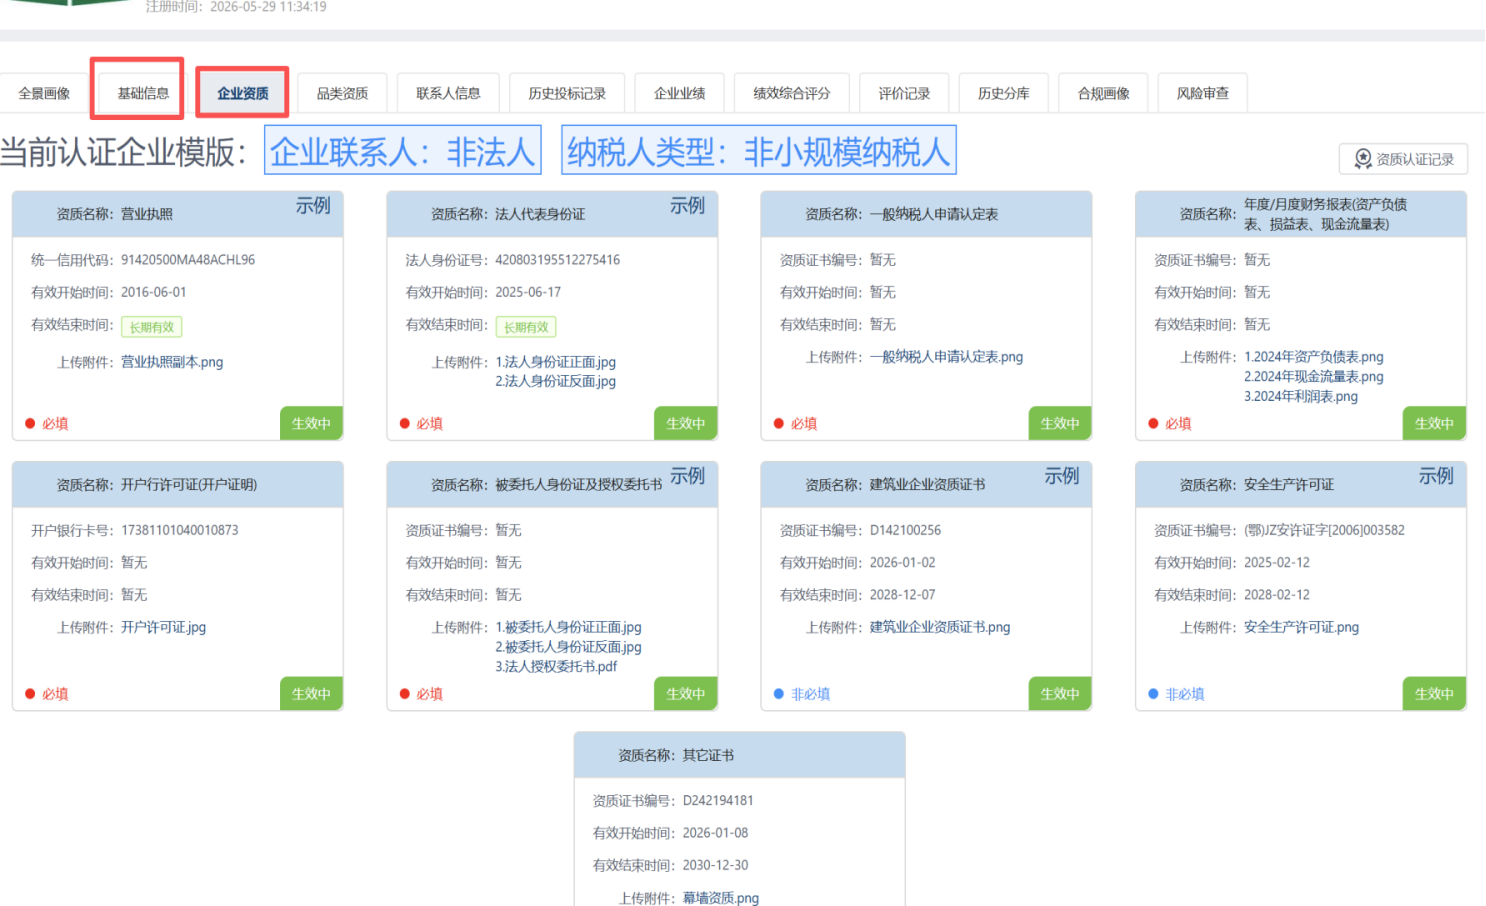Select certificate number D242194181

point(718,801)
